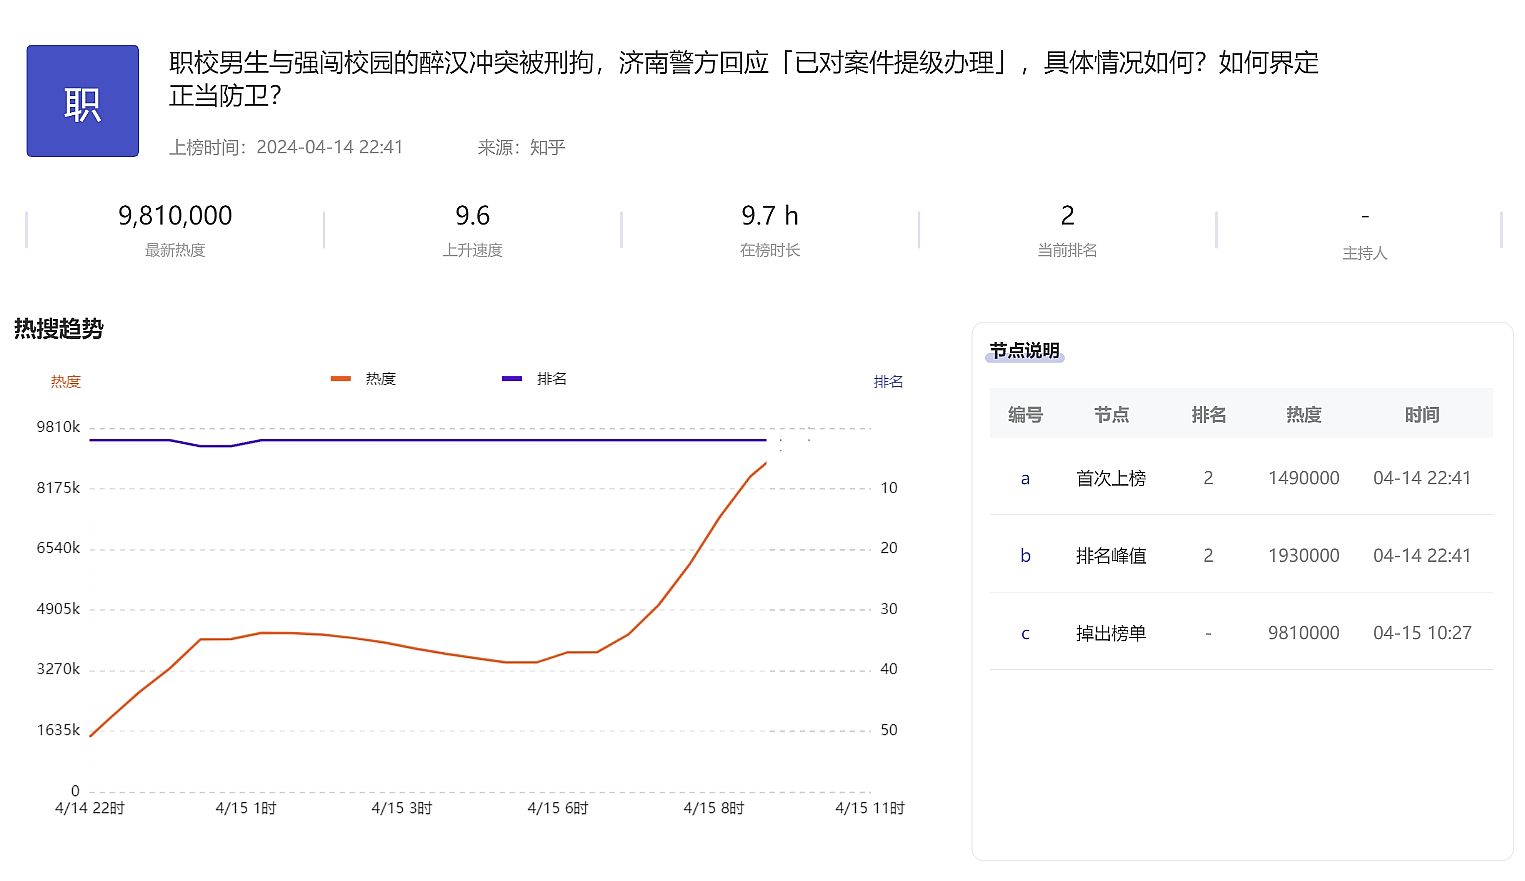Click the 当前排名 label
Image resolution: width=1525 pixels, height=881 pixels.
1067,250
